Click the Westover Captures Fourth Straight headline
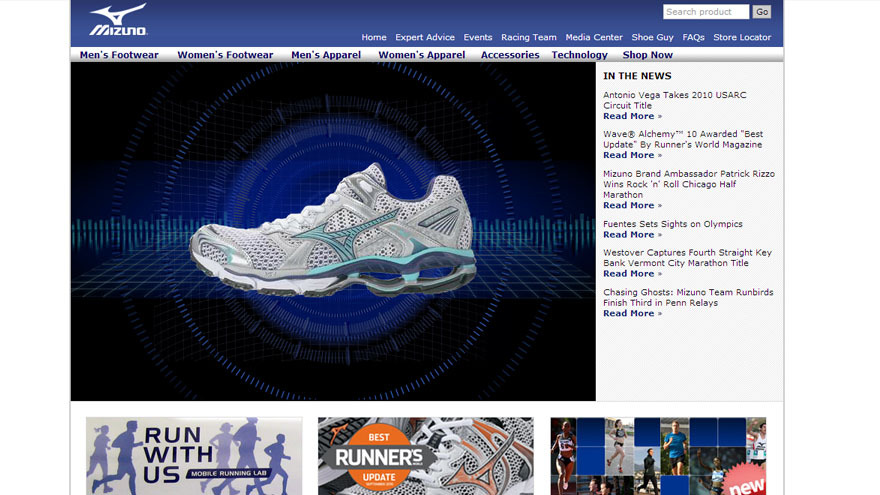The image size is (880, 495). pos(688,258)
